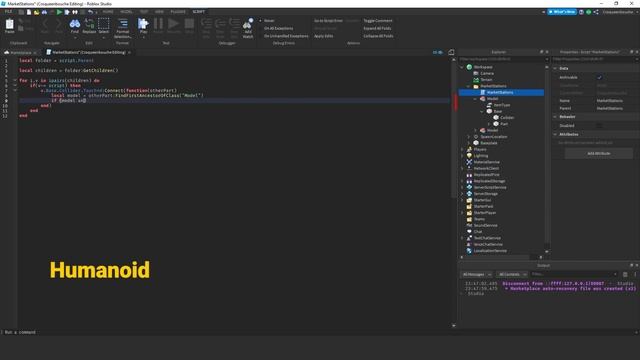Select Chat service in Explorer

click(478, 232)
